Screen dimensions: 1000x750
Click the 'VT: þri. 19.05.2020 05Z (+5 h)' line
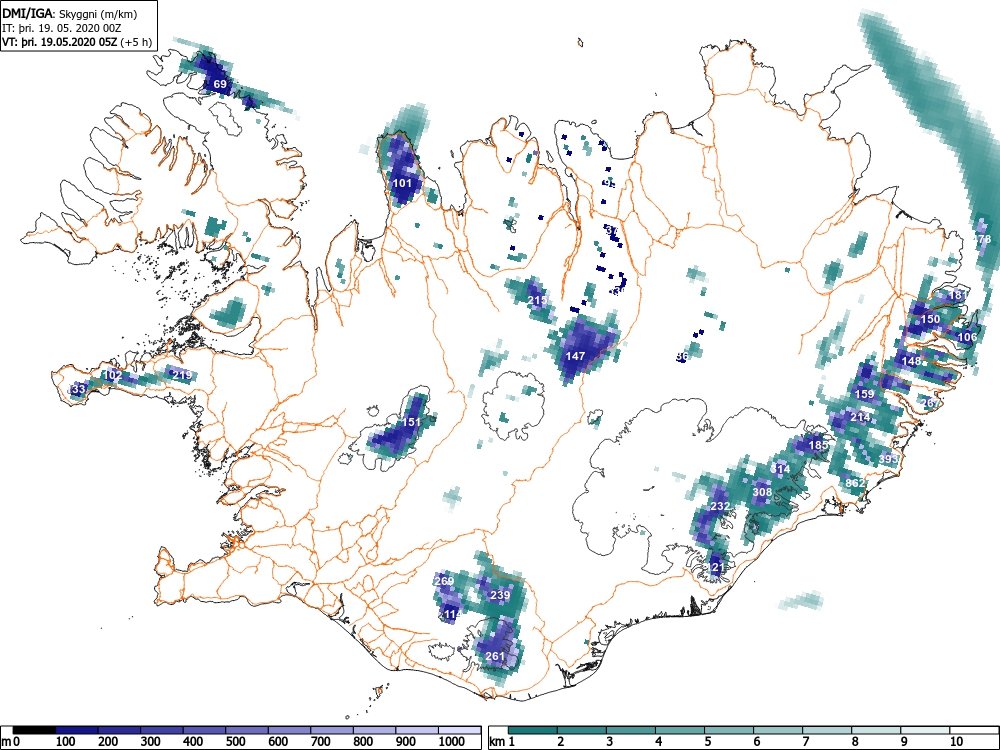click(x=77, y=42)
